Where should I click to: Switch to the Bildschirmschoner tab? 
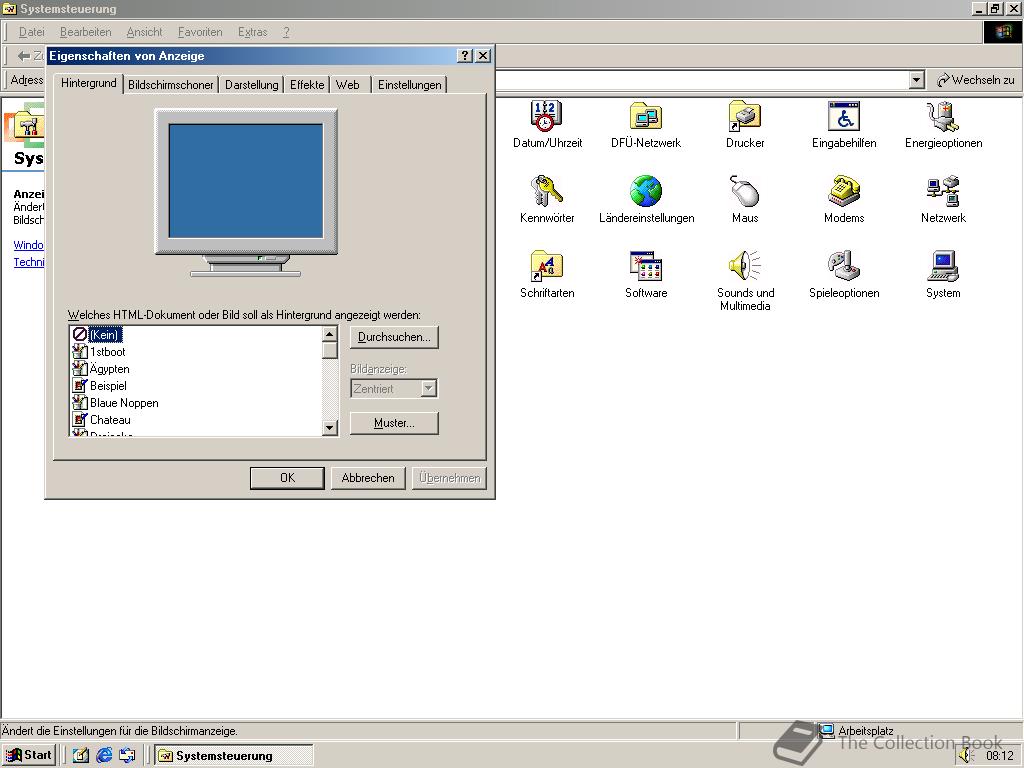(170, 85)
